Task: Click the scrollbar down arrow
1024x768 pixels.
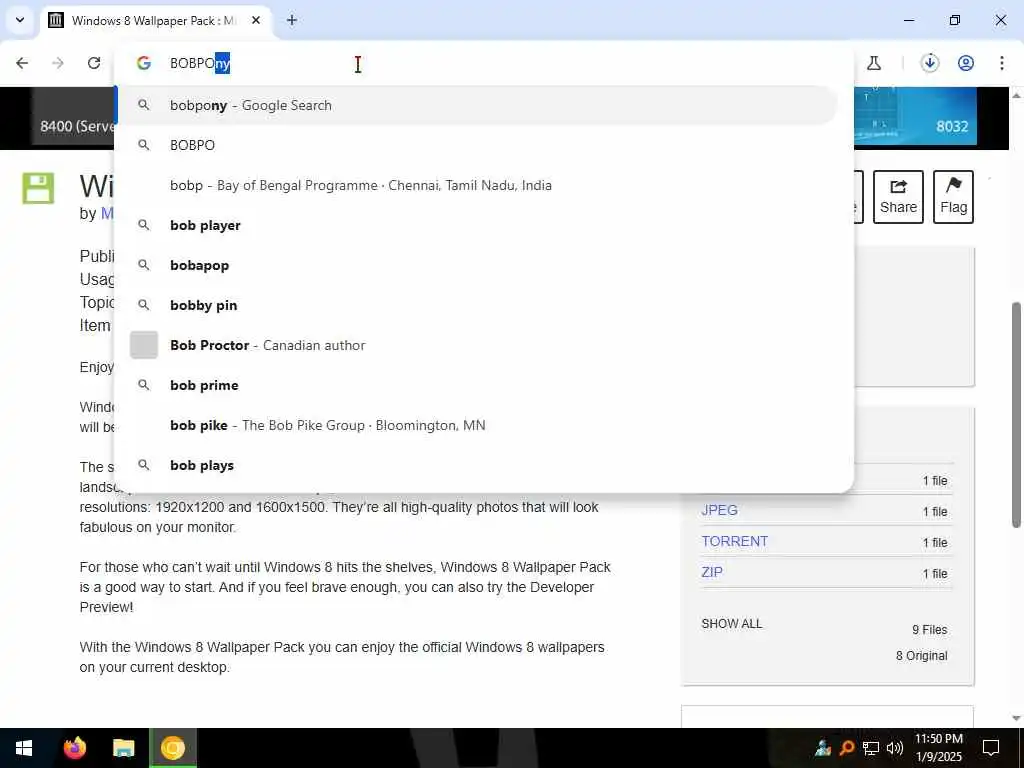Action: [x=1017, y=719]
